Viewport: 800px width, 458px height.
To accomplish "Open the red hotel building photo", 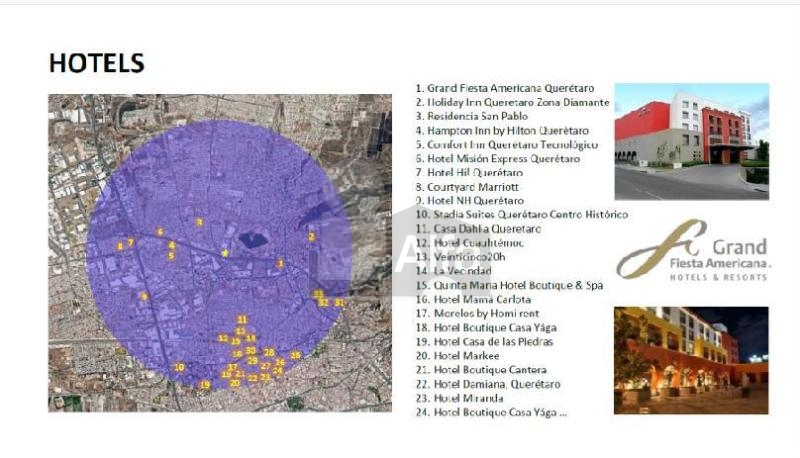I will coord(691,141).
